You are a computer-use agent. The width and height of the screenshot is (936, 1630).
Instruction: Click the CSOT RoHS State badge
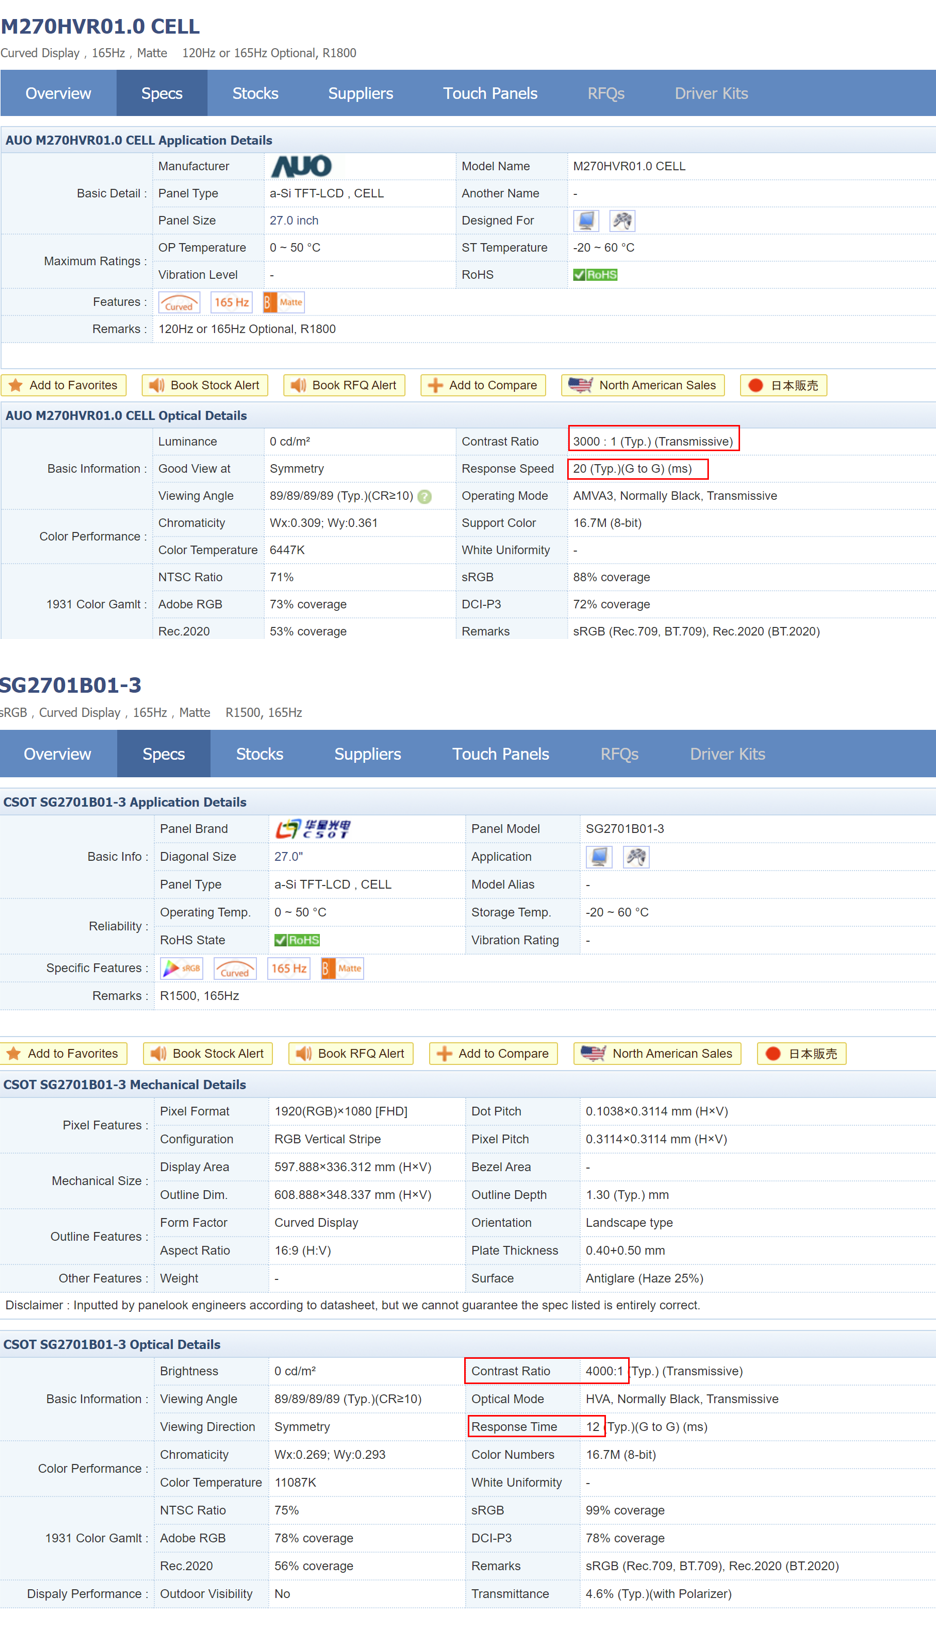[297, 940]
